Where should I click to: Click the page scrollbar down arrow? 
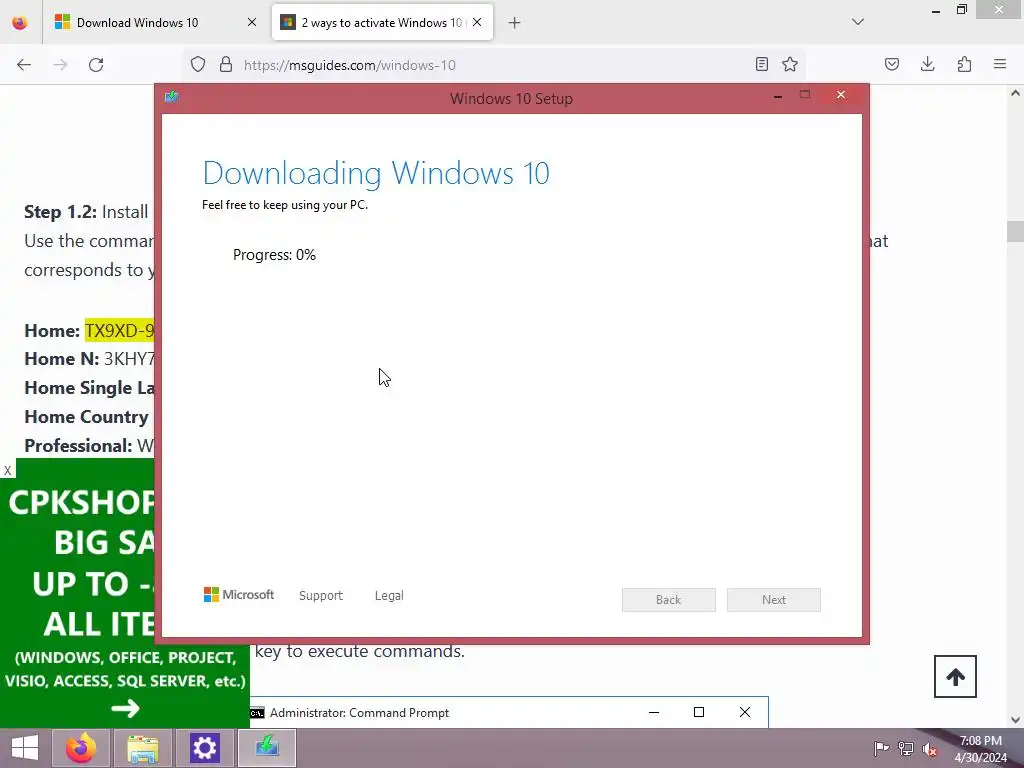click(1015, 720)
